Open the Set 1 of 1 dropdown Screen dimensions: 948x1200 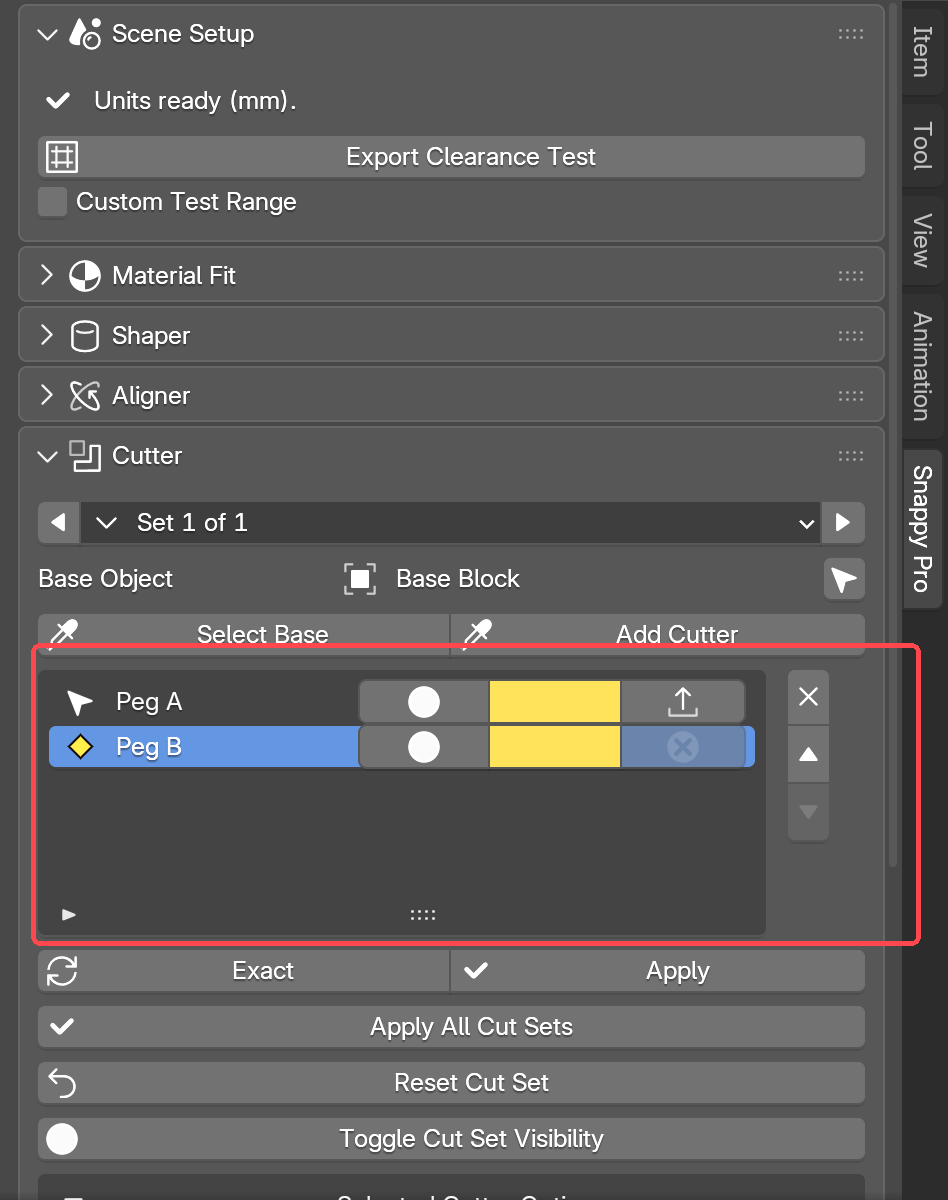tap(451, 523)
